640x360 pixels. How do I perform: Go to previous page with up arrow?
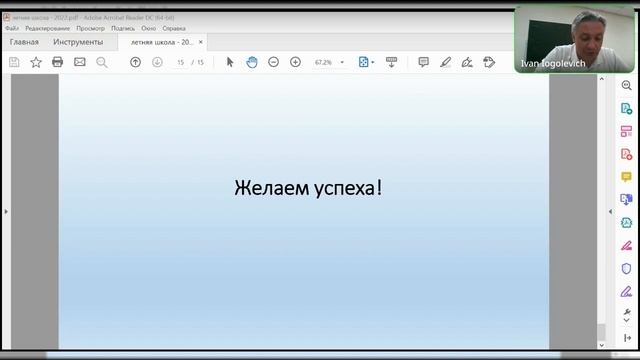point(136,62)
